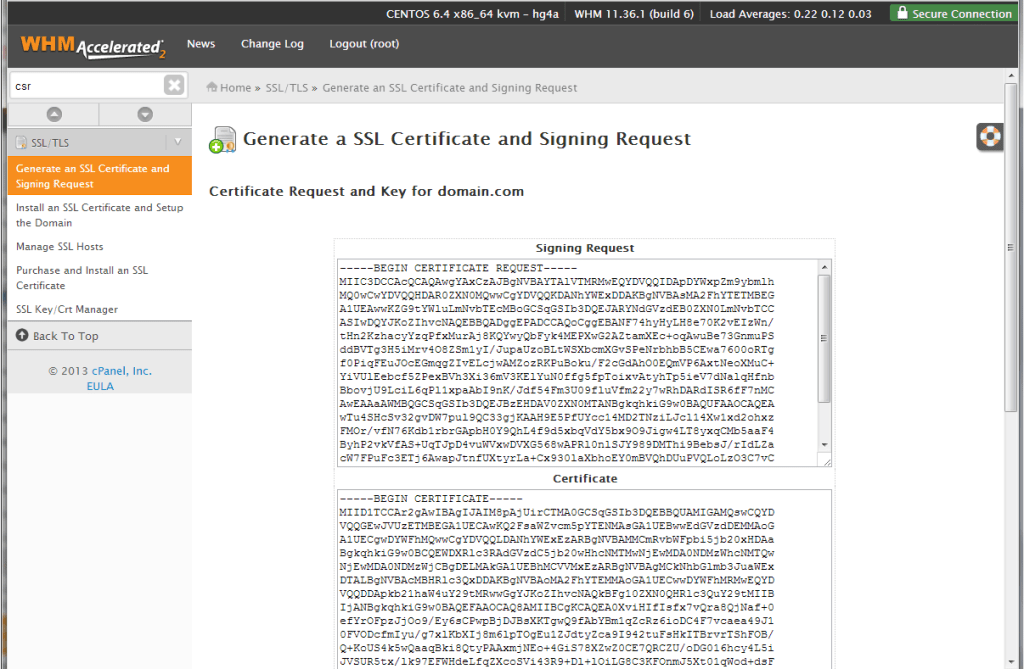Open the lifebuoy help icon

(x=989, y=137)
